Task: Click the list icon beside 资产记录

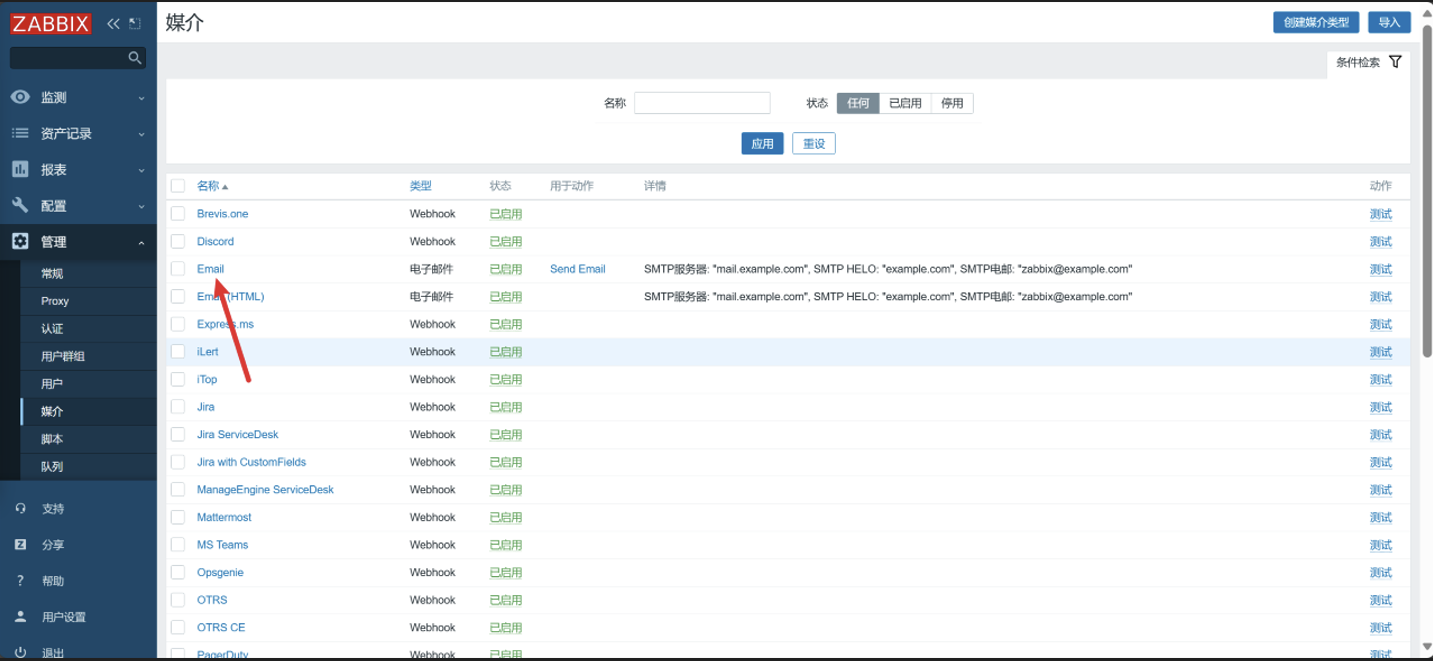Action: (x=20, y=133)
